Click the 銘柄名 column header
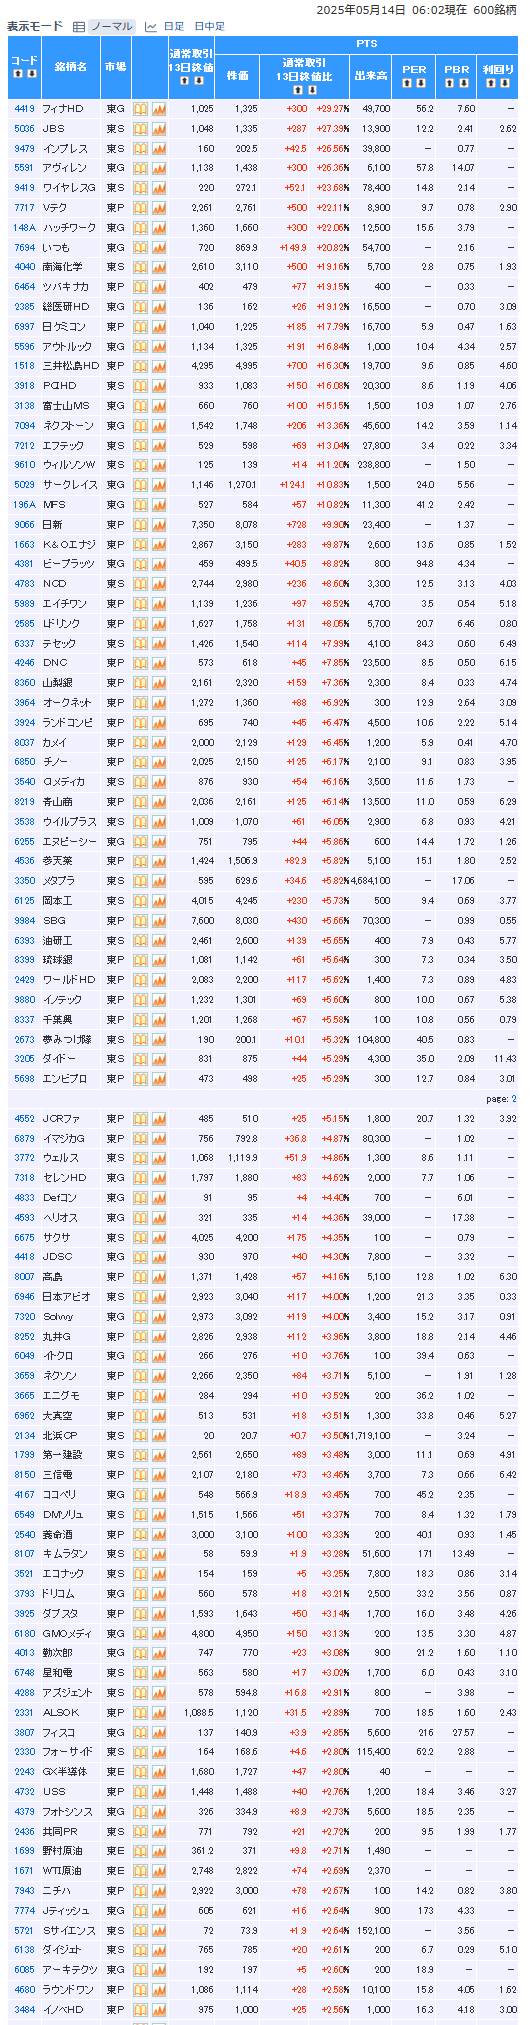Screen dimensions: 532x2025 [x=70, y=67]
